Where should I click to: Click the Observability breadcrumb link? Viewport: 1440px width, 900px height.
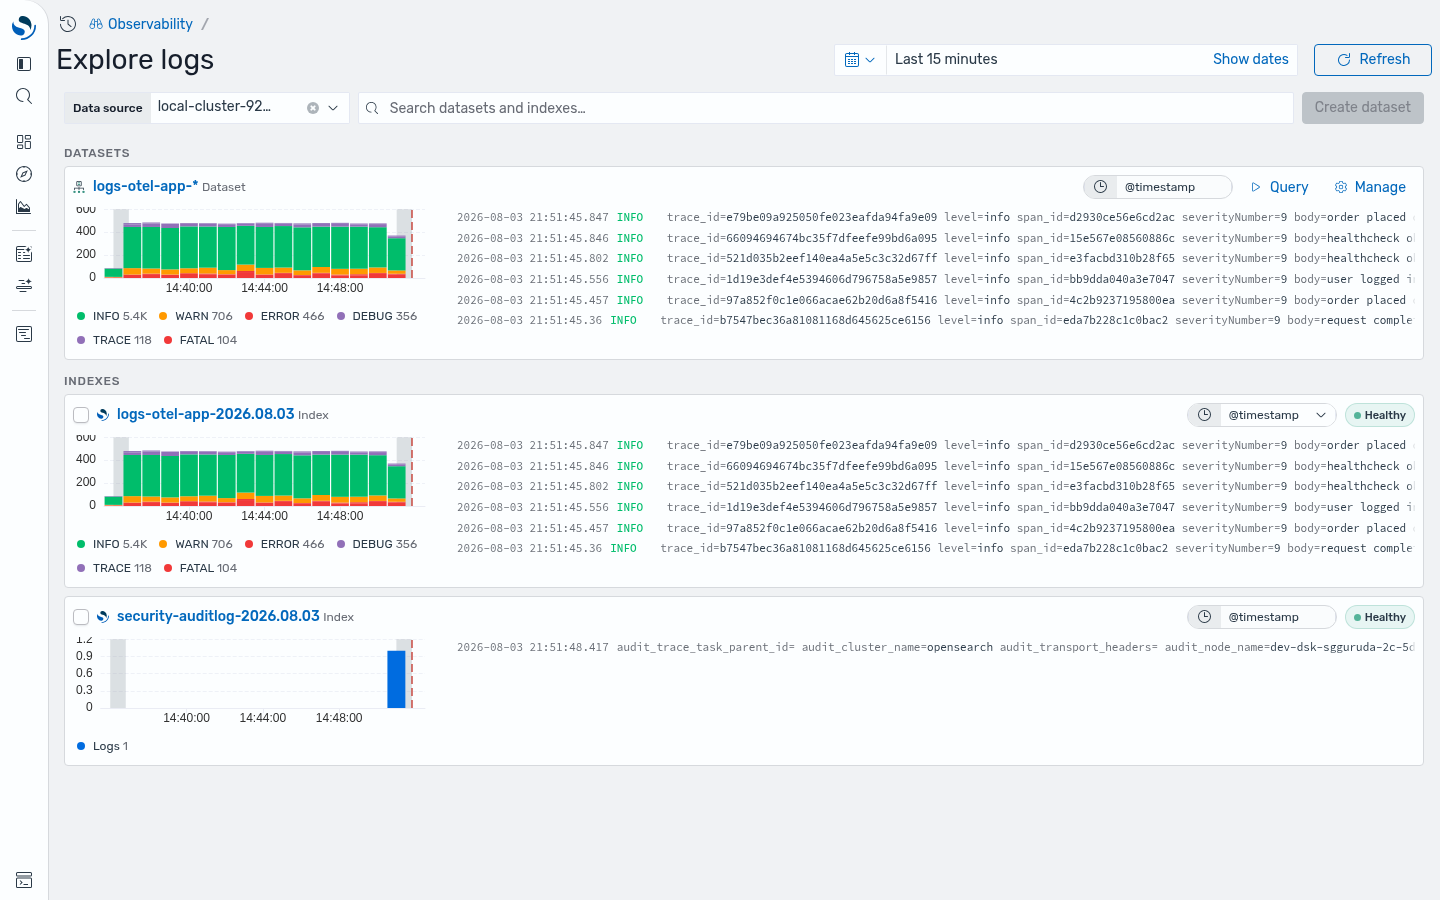coord(150,24)
